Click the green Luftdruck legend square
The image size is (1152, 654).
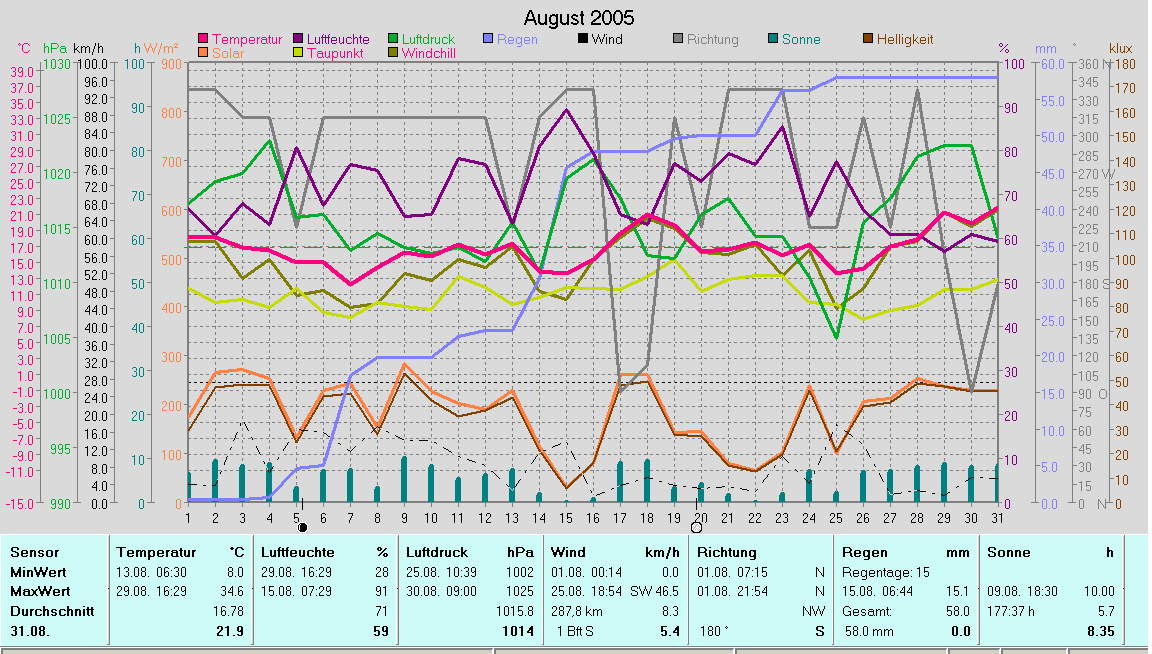click(x=394, y=39)
